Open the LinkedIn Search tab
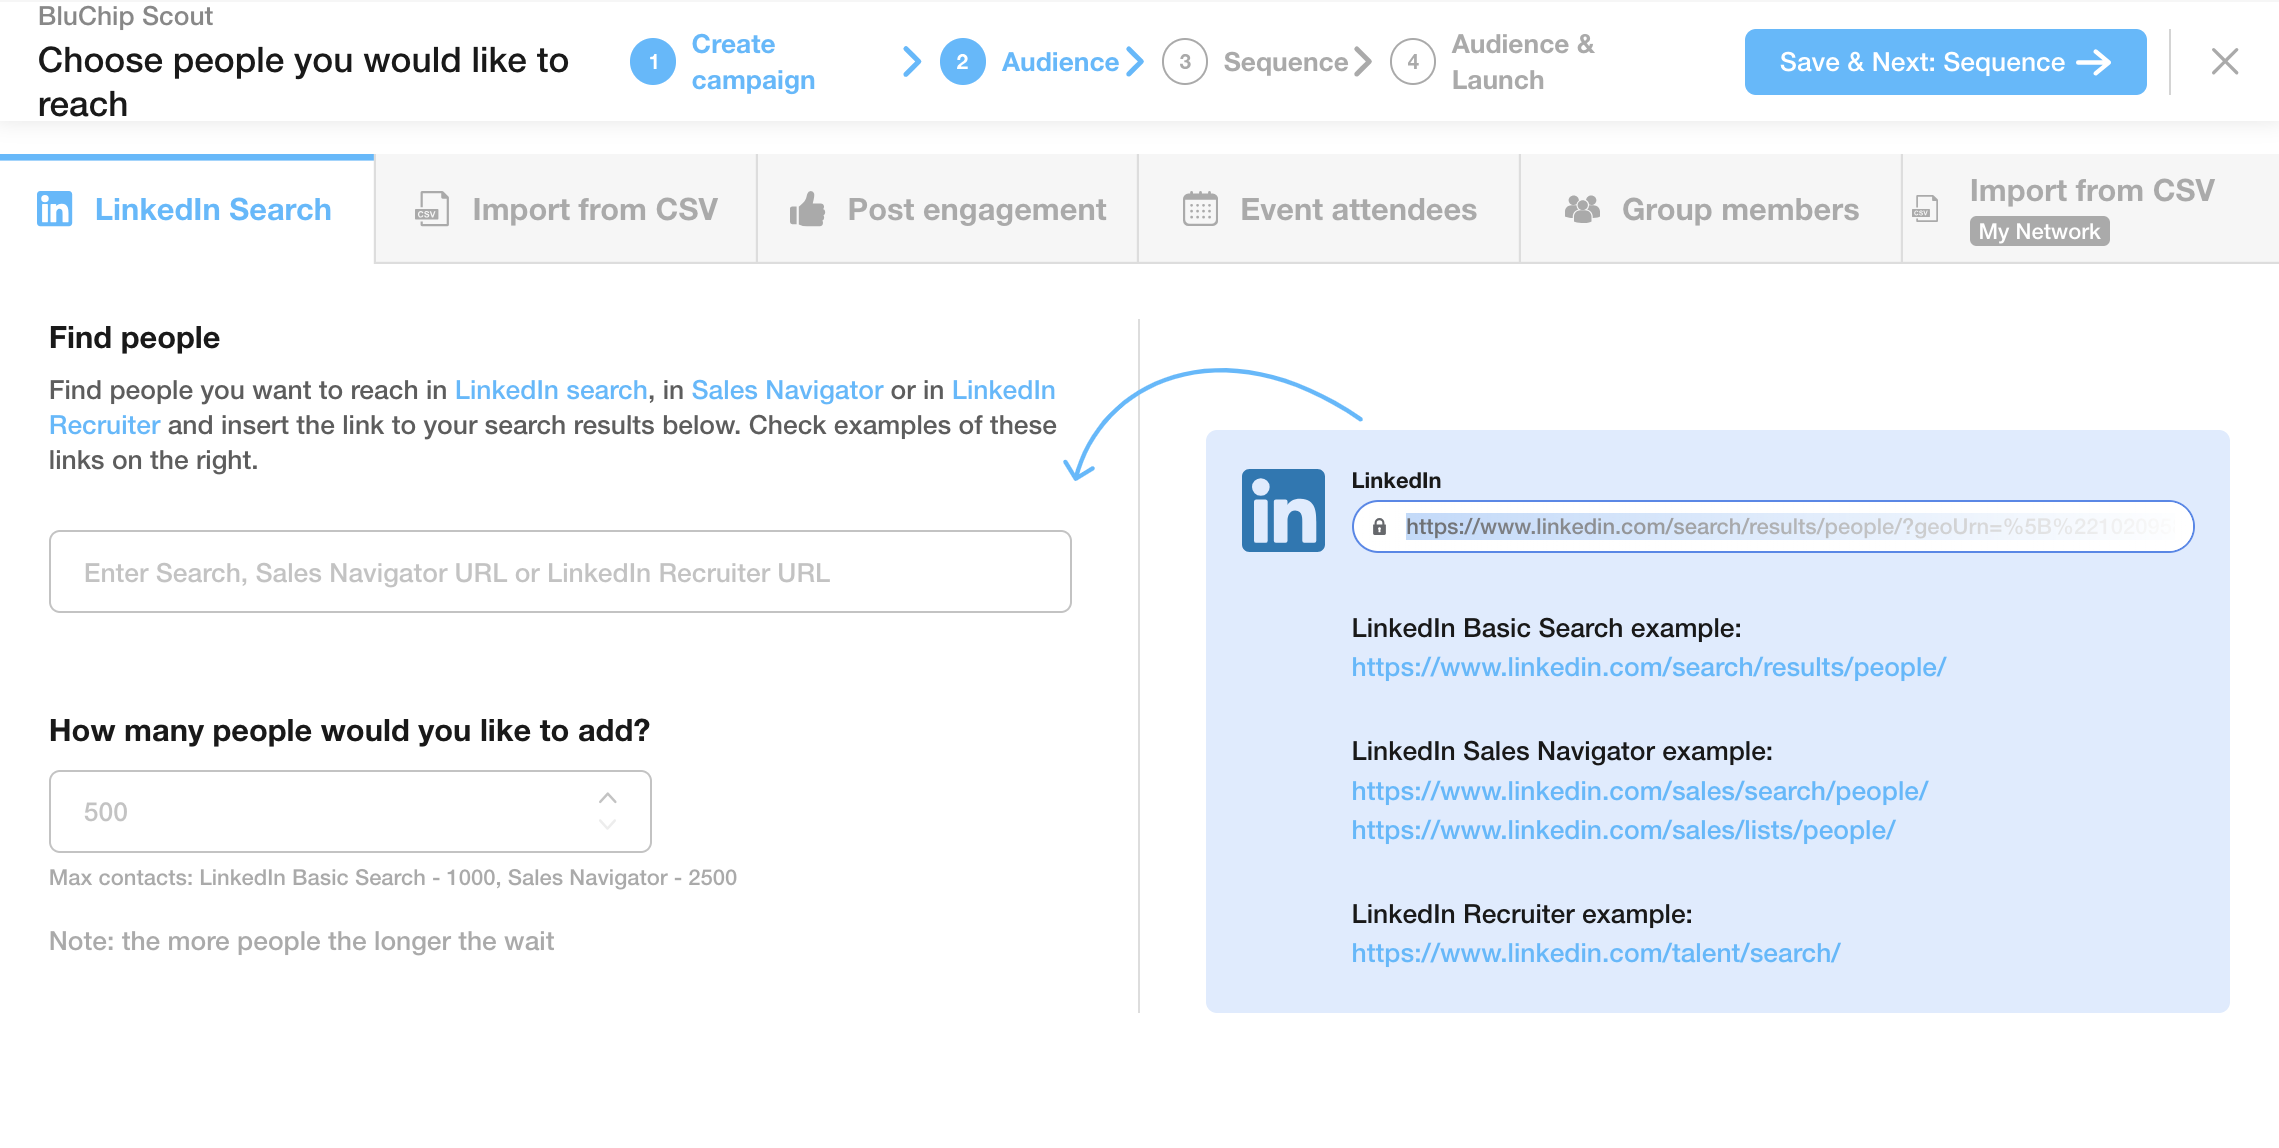The width and height of the screenshot is (2279, 1148). pos(187,209)
